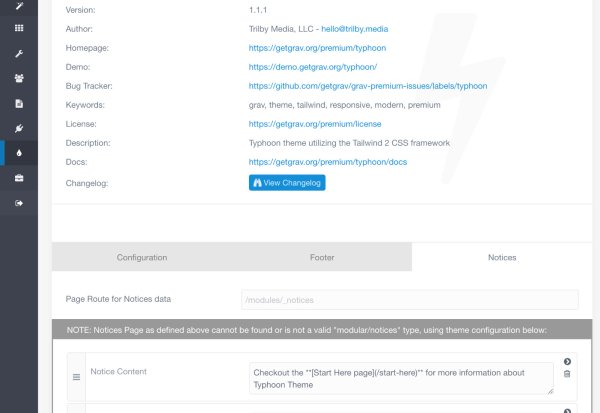Viewport: 600px width, 413px height.
Task: Open Accounts users icon in sidebar
Action: coord(19,78)
